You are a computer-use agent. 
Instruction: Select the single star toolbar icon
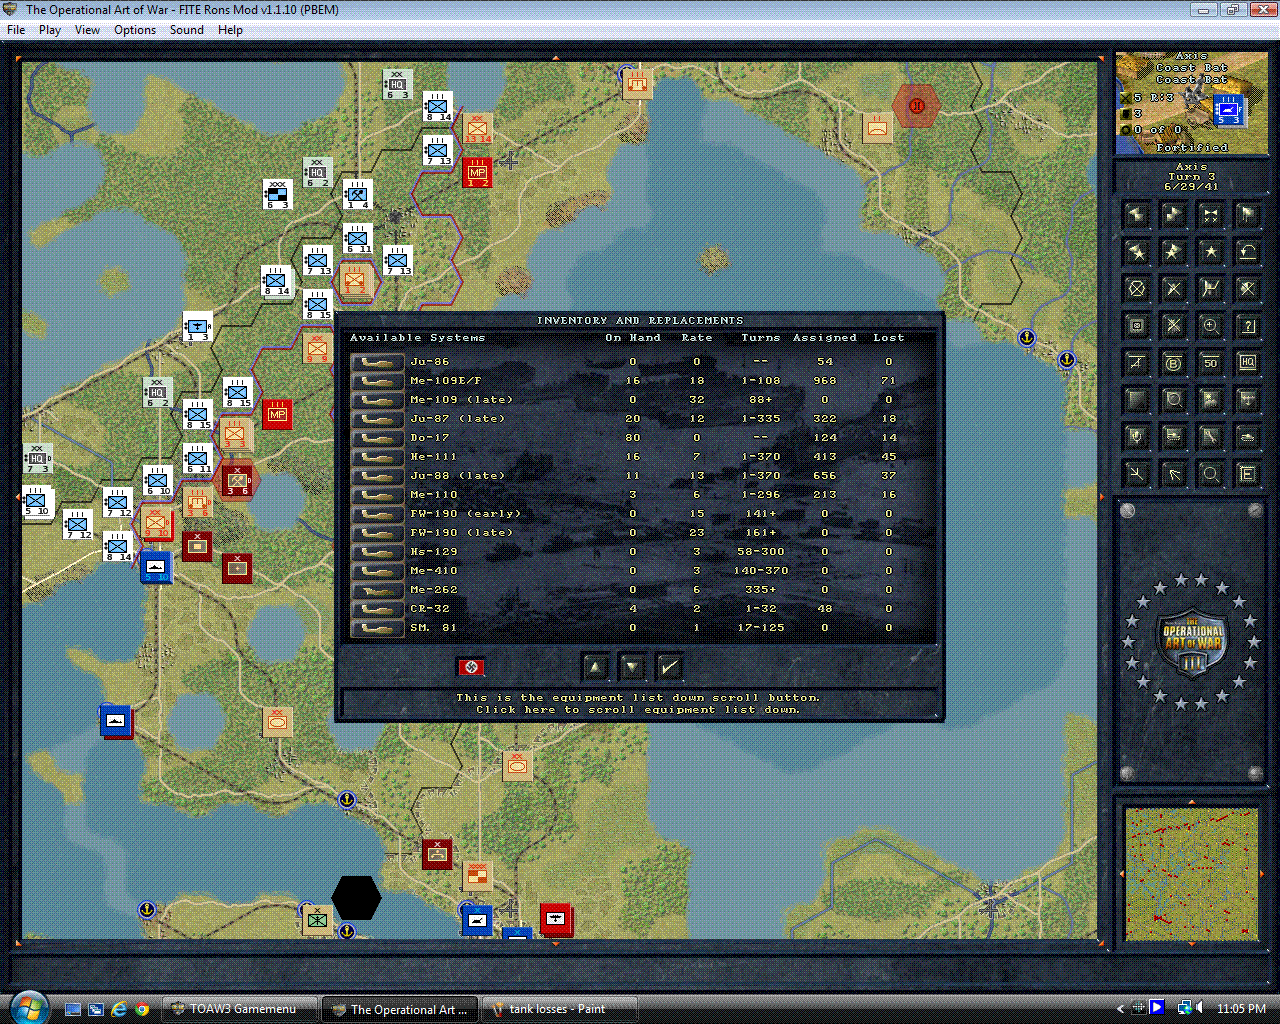[x=1211, y=252]
